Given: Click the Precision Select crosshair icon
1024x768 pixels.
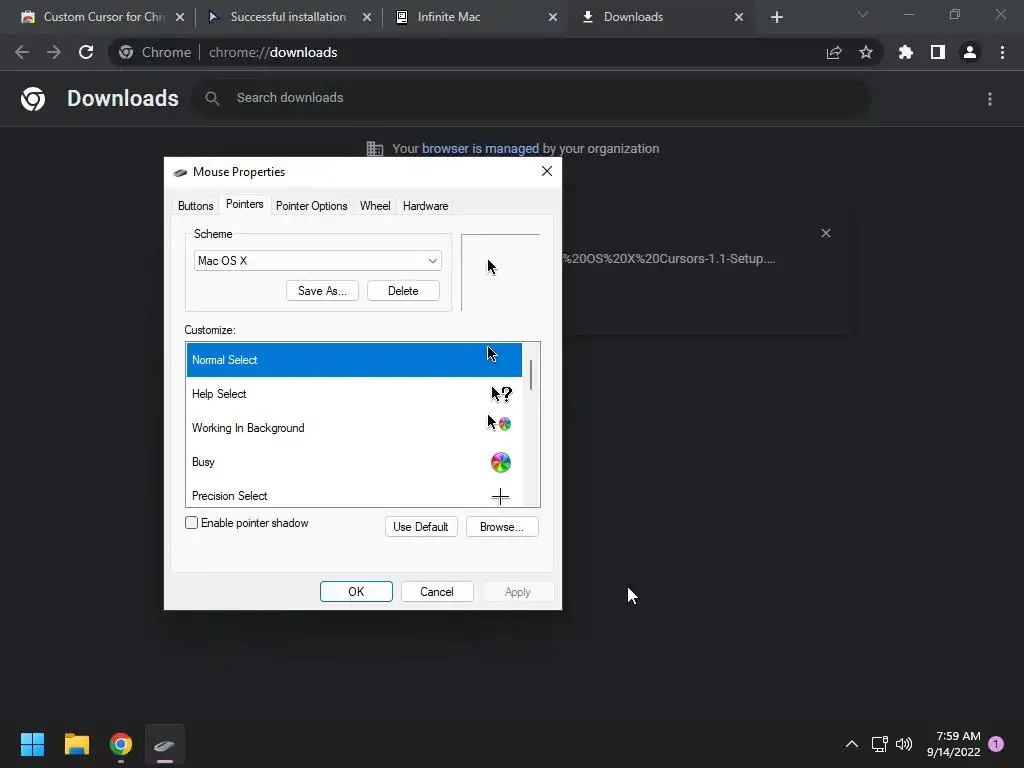Looking at the screenshot, I should click(500, 496).
